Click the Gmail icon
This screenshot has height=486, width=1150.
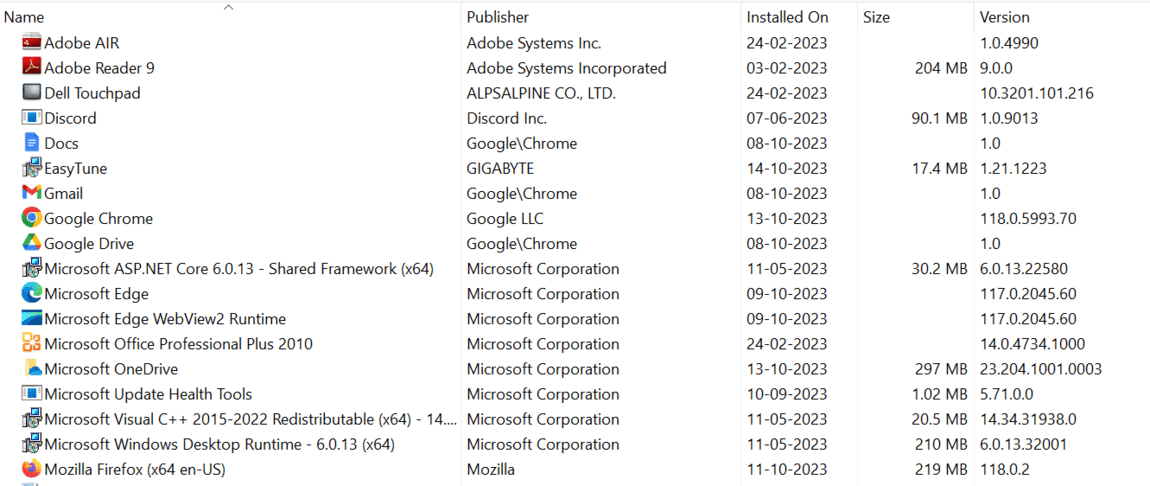coord(32,193)
